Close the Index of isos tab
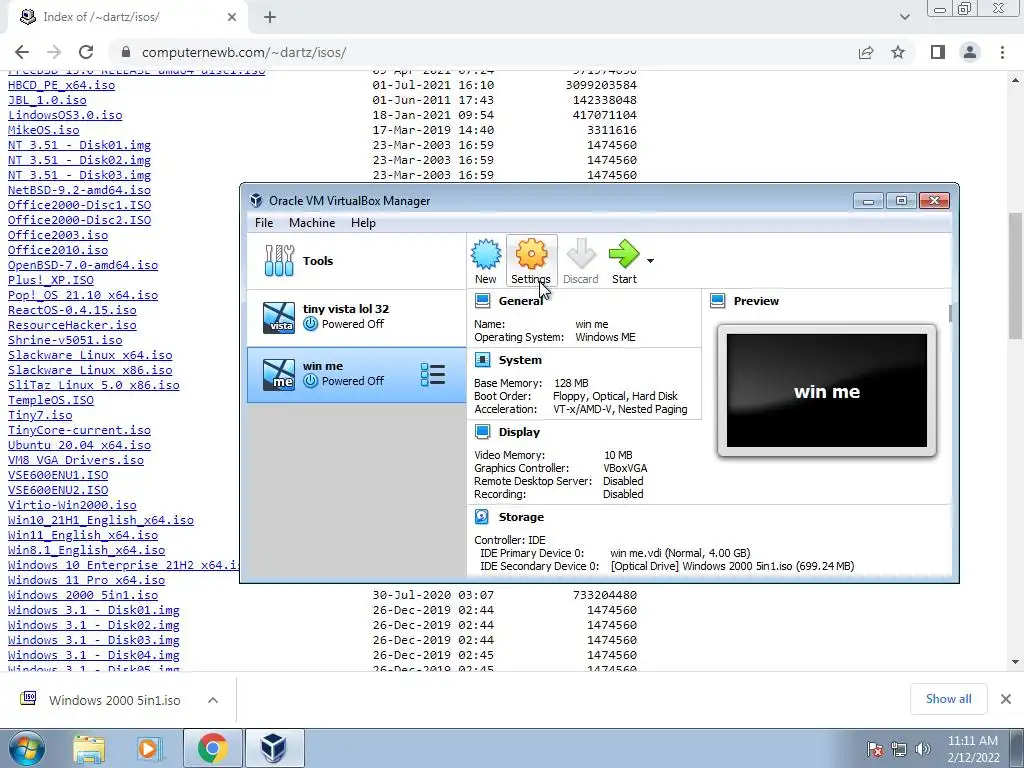Image resolution: width=1024 pixels, height=768 pixels. click(x=232, y=17)
